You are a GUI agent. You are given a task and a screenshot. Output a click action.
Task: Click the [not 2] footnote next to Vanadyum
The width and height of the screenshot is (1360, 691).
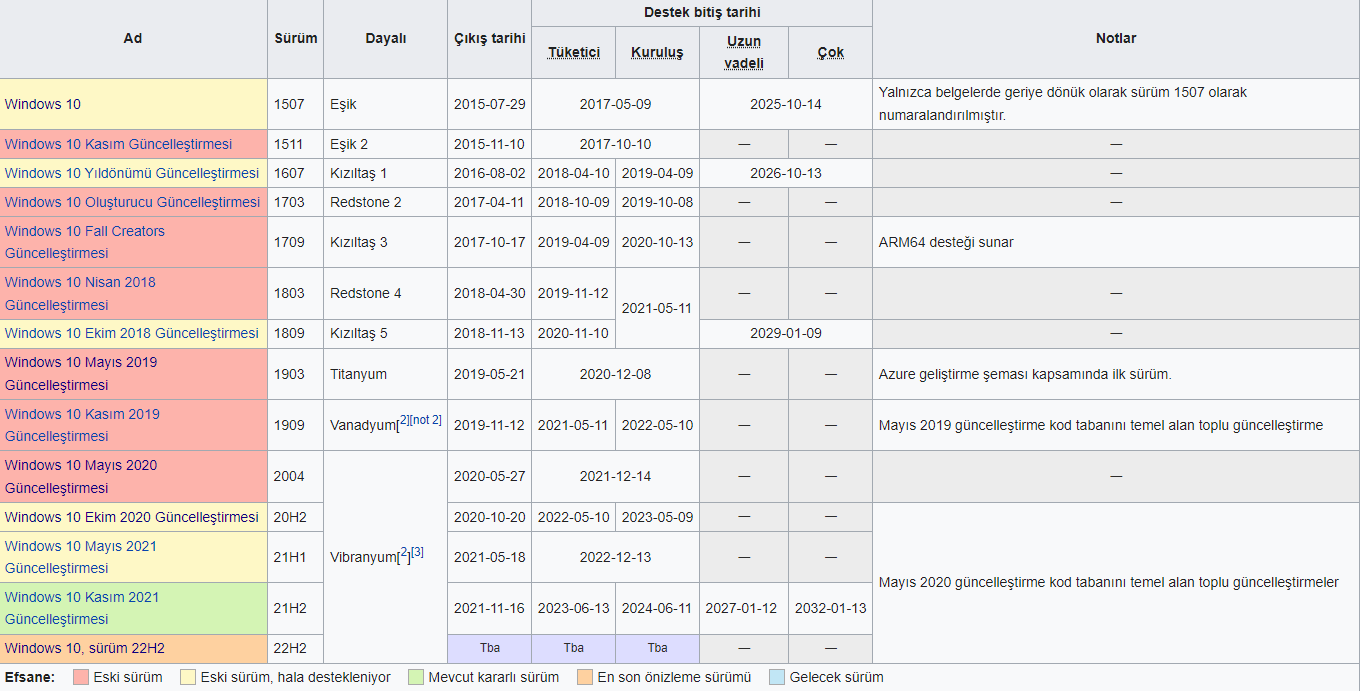click(426, 420)
